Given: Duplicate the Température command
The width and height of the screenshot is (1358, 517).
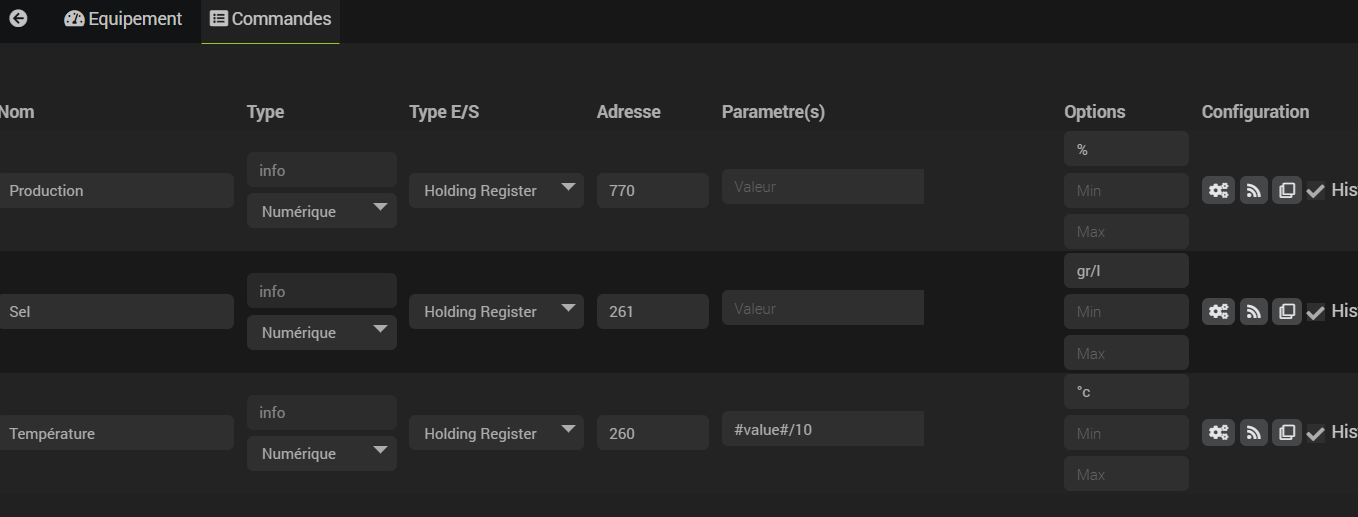Looking at the screenshot, I should pyautogui.click(x=1287, y=433).
